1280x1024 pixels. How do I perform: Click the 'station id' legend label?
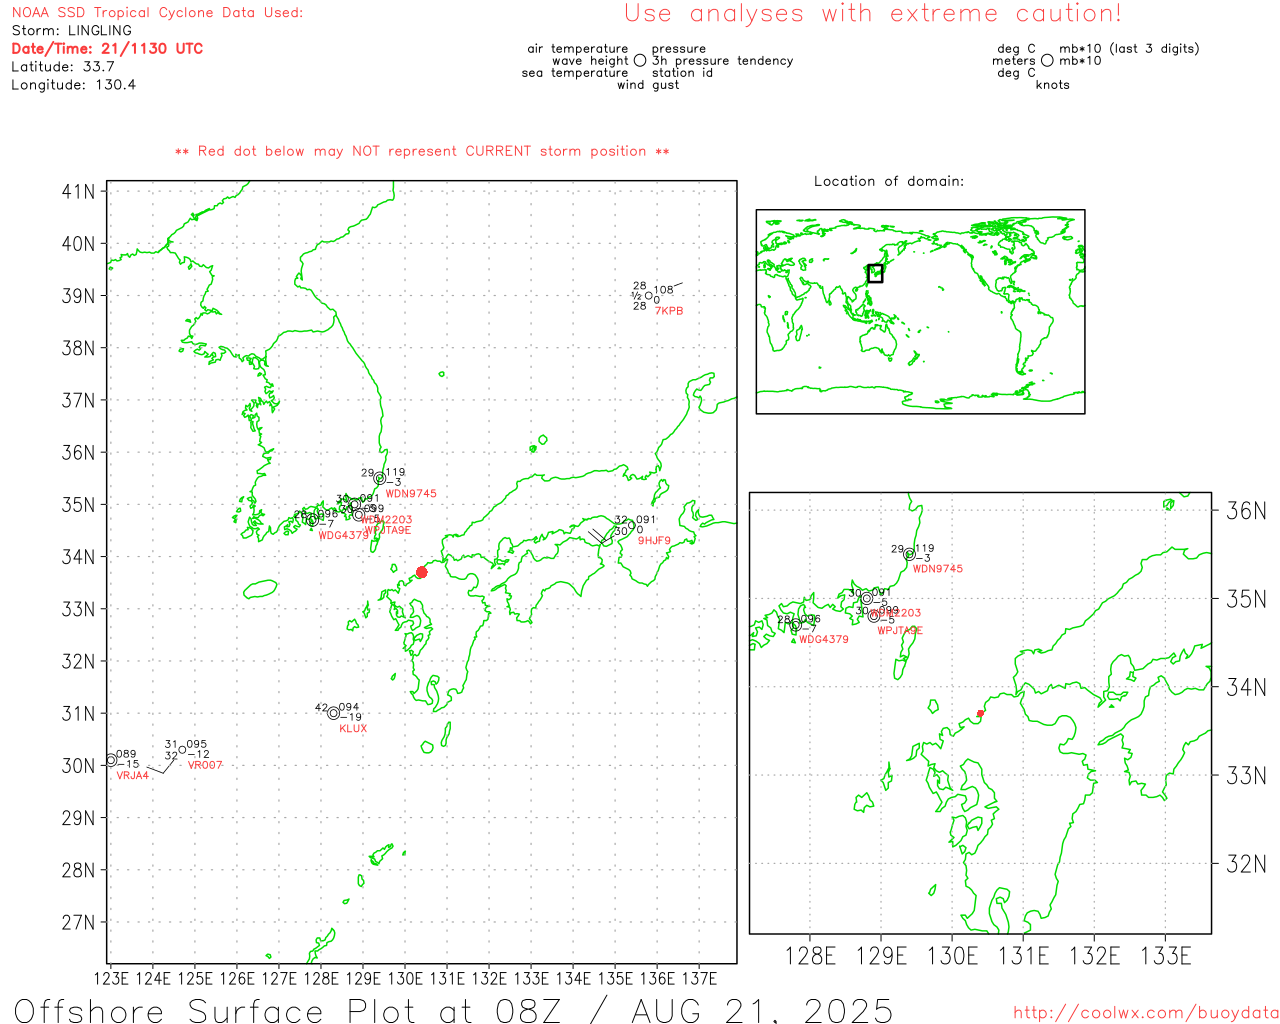click(682, 72)
